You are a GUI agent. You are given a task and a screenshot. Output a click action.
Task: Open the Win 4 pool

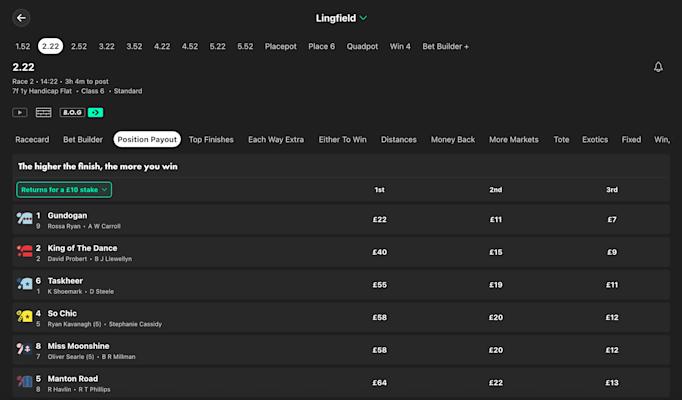click(x=400, y=46)
